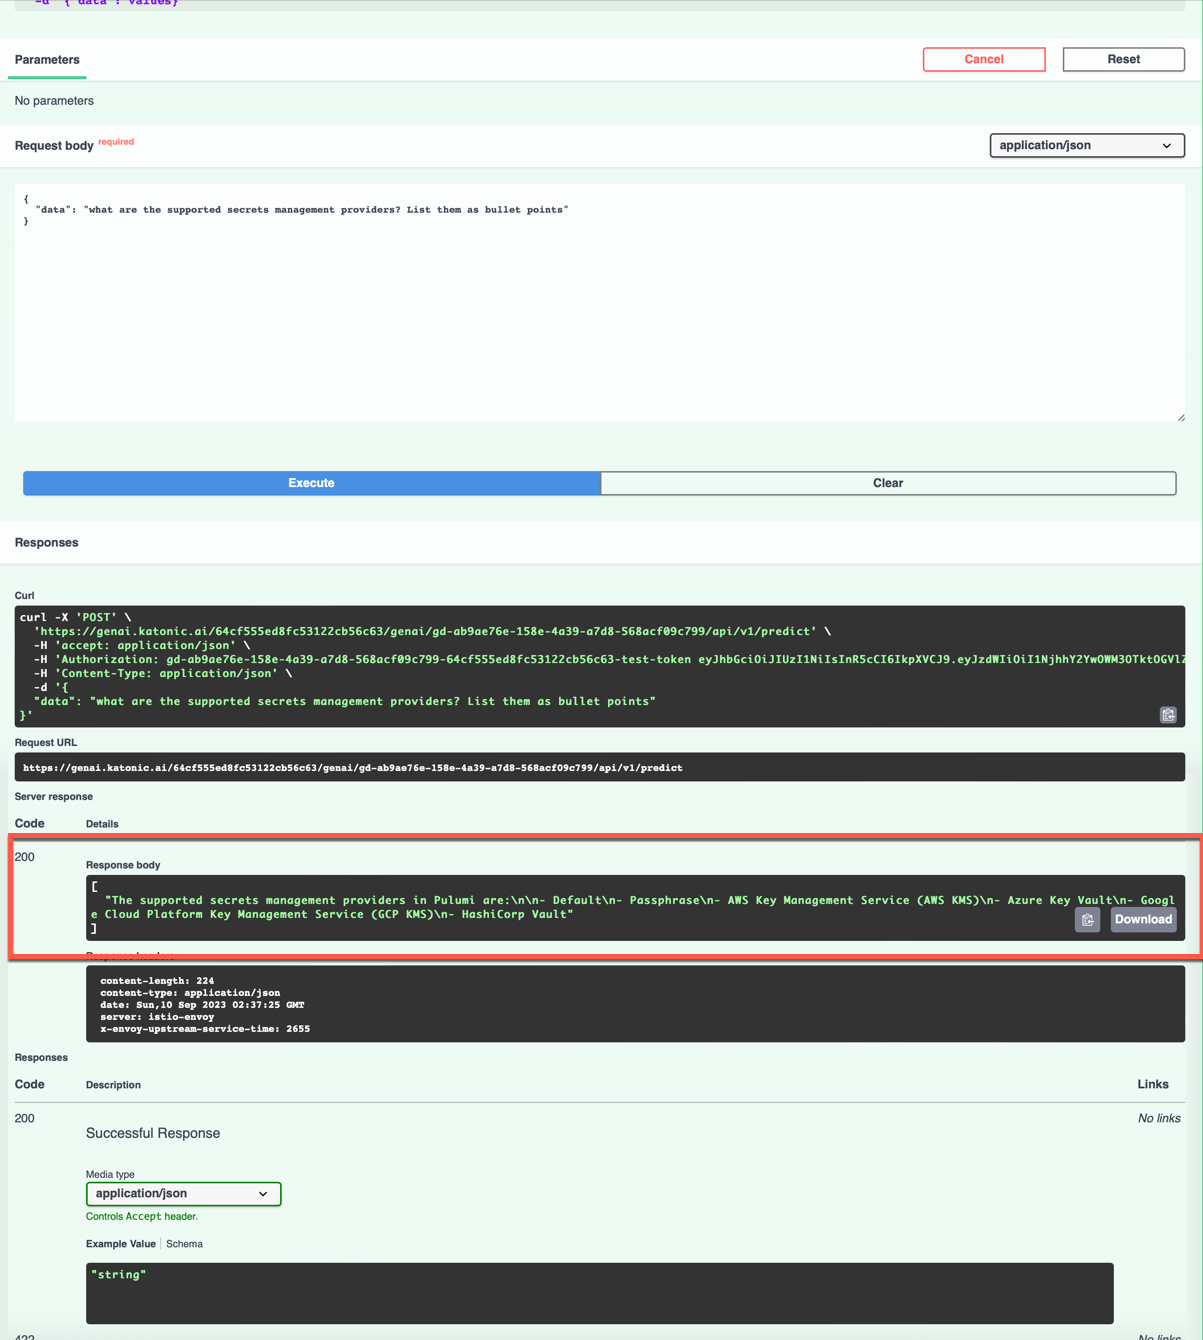Download the response body

tap(1143, 920)
